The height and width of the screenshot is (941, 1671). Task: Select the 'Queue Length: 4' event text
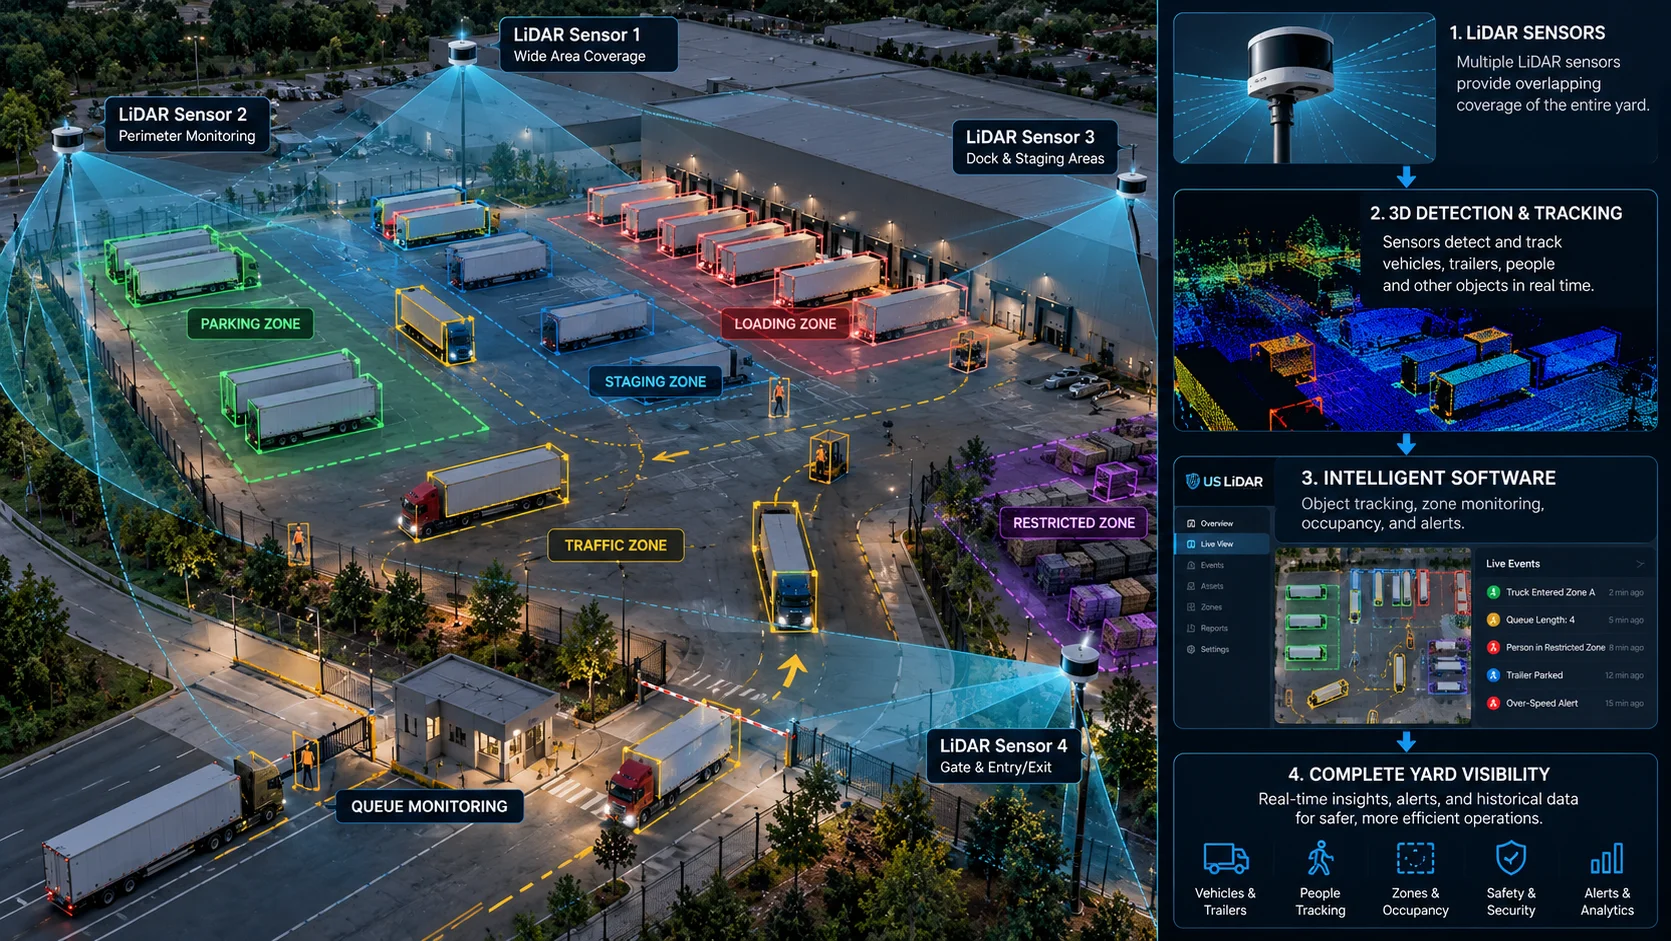(x=1540, y=620)
